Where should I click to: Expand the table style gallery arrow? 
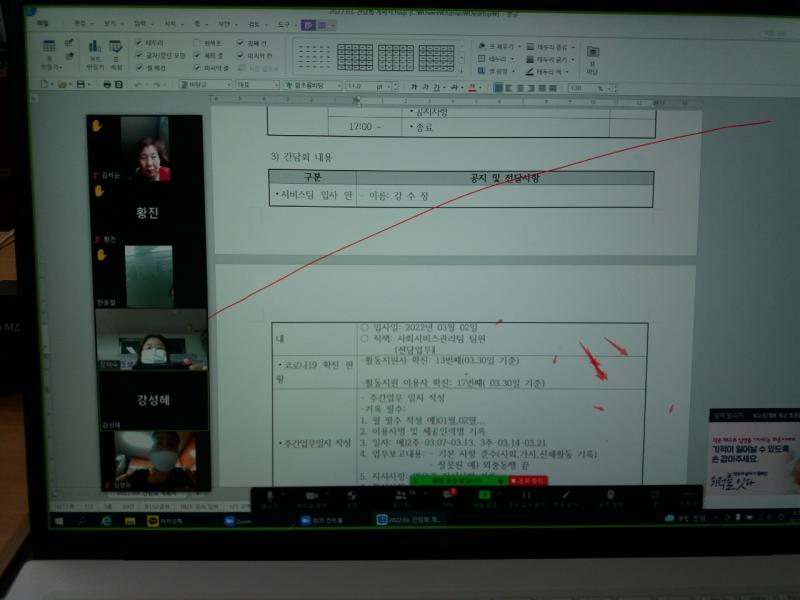[461, 70]
